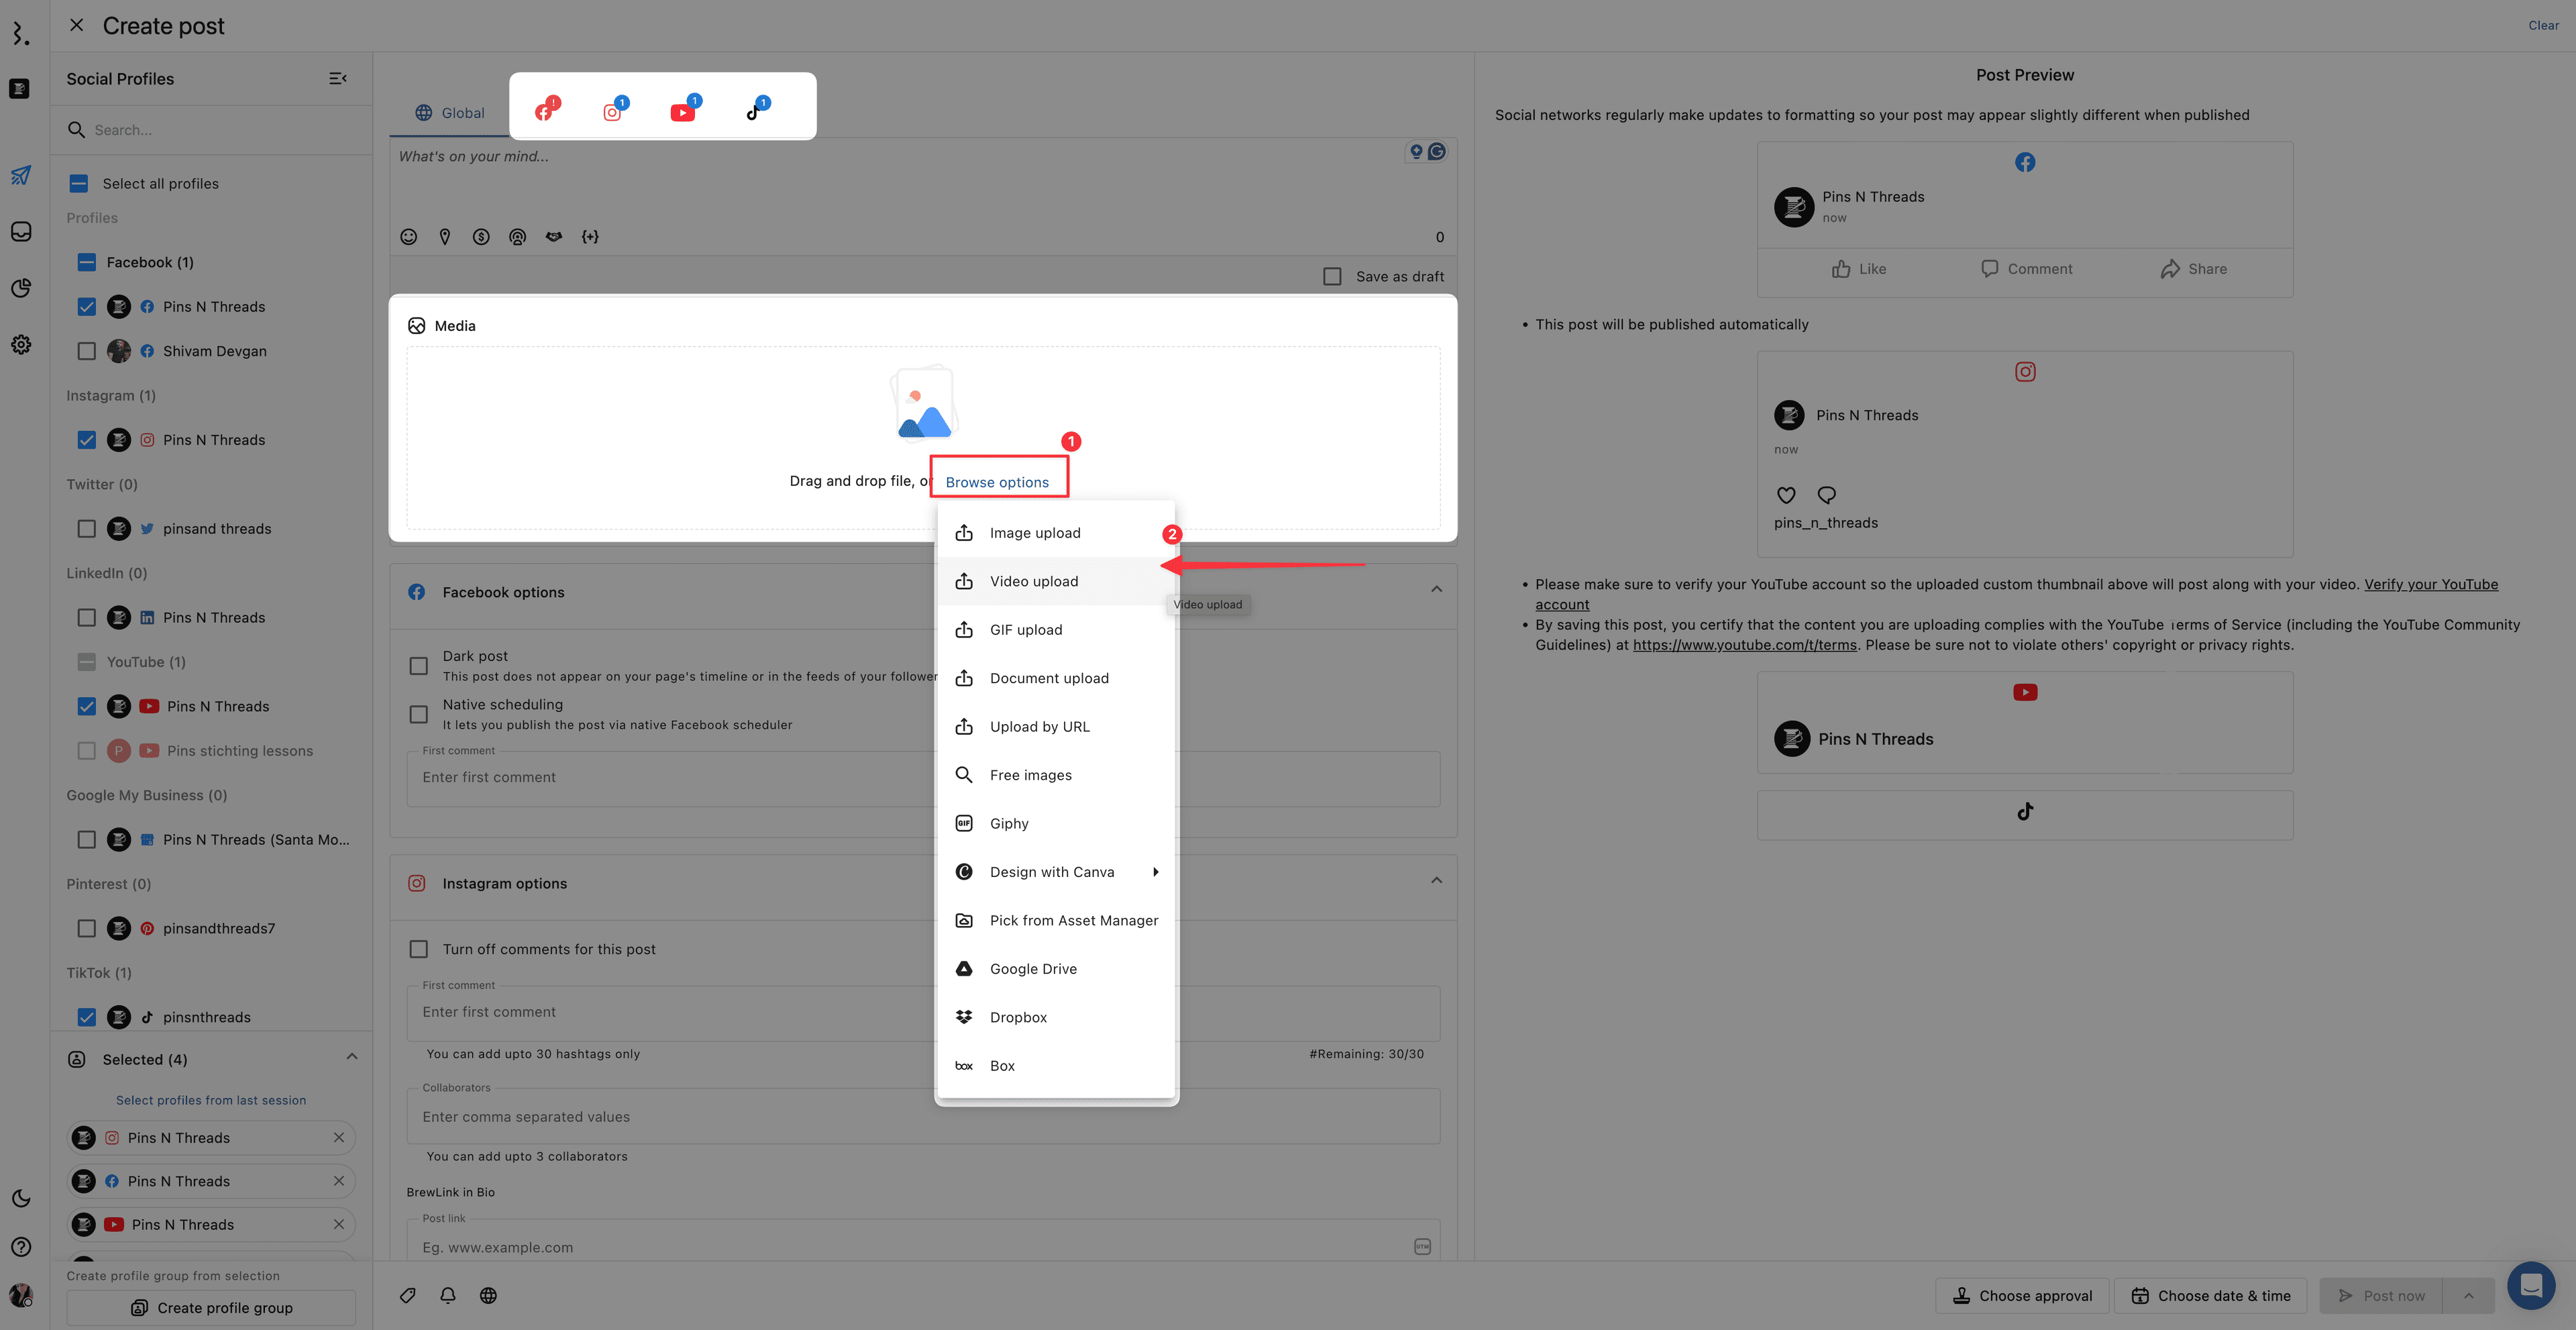The height and width of the screenshot is (1330, 2576).
Task: Uncheck YouTube Pins N Threads profile
Action: coord(87,706)
